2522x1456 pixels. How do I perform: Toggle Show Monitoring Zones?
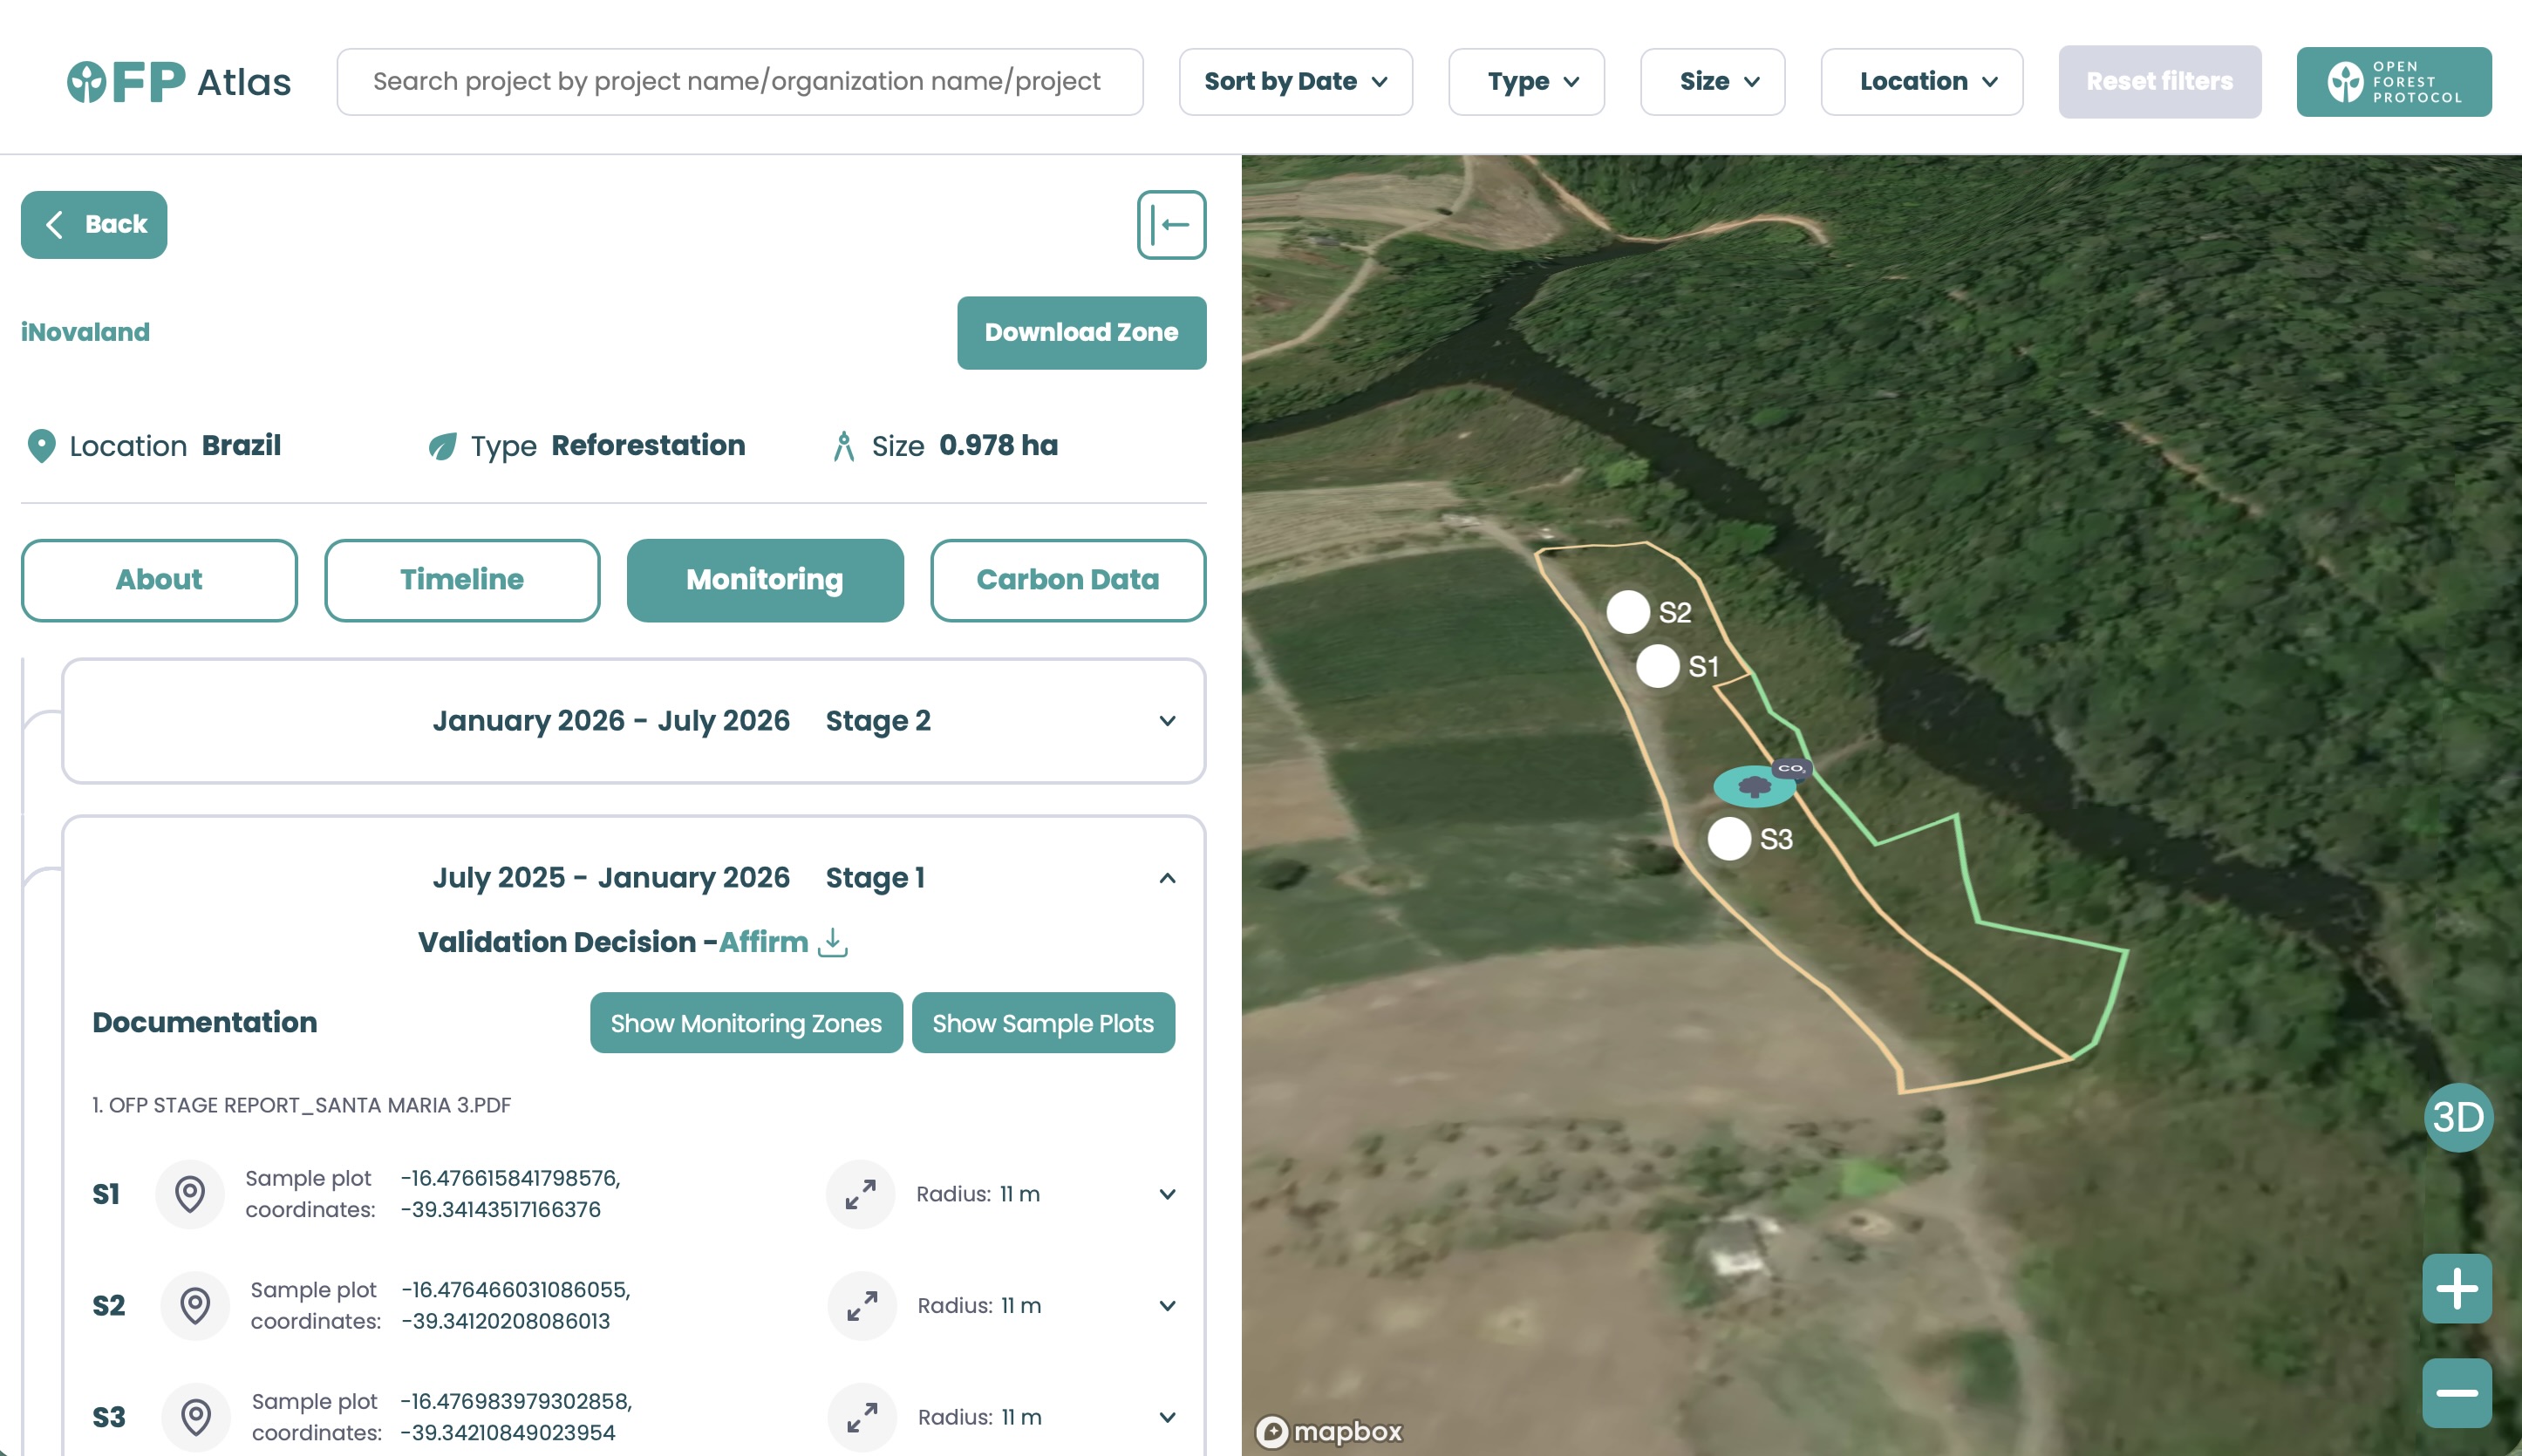tap(746, 1023)
